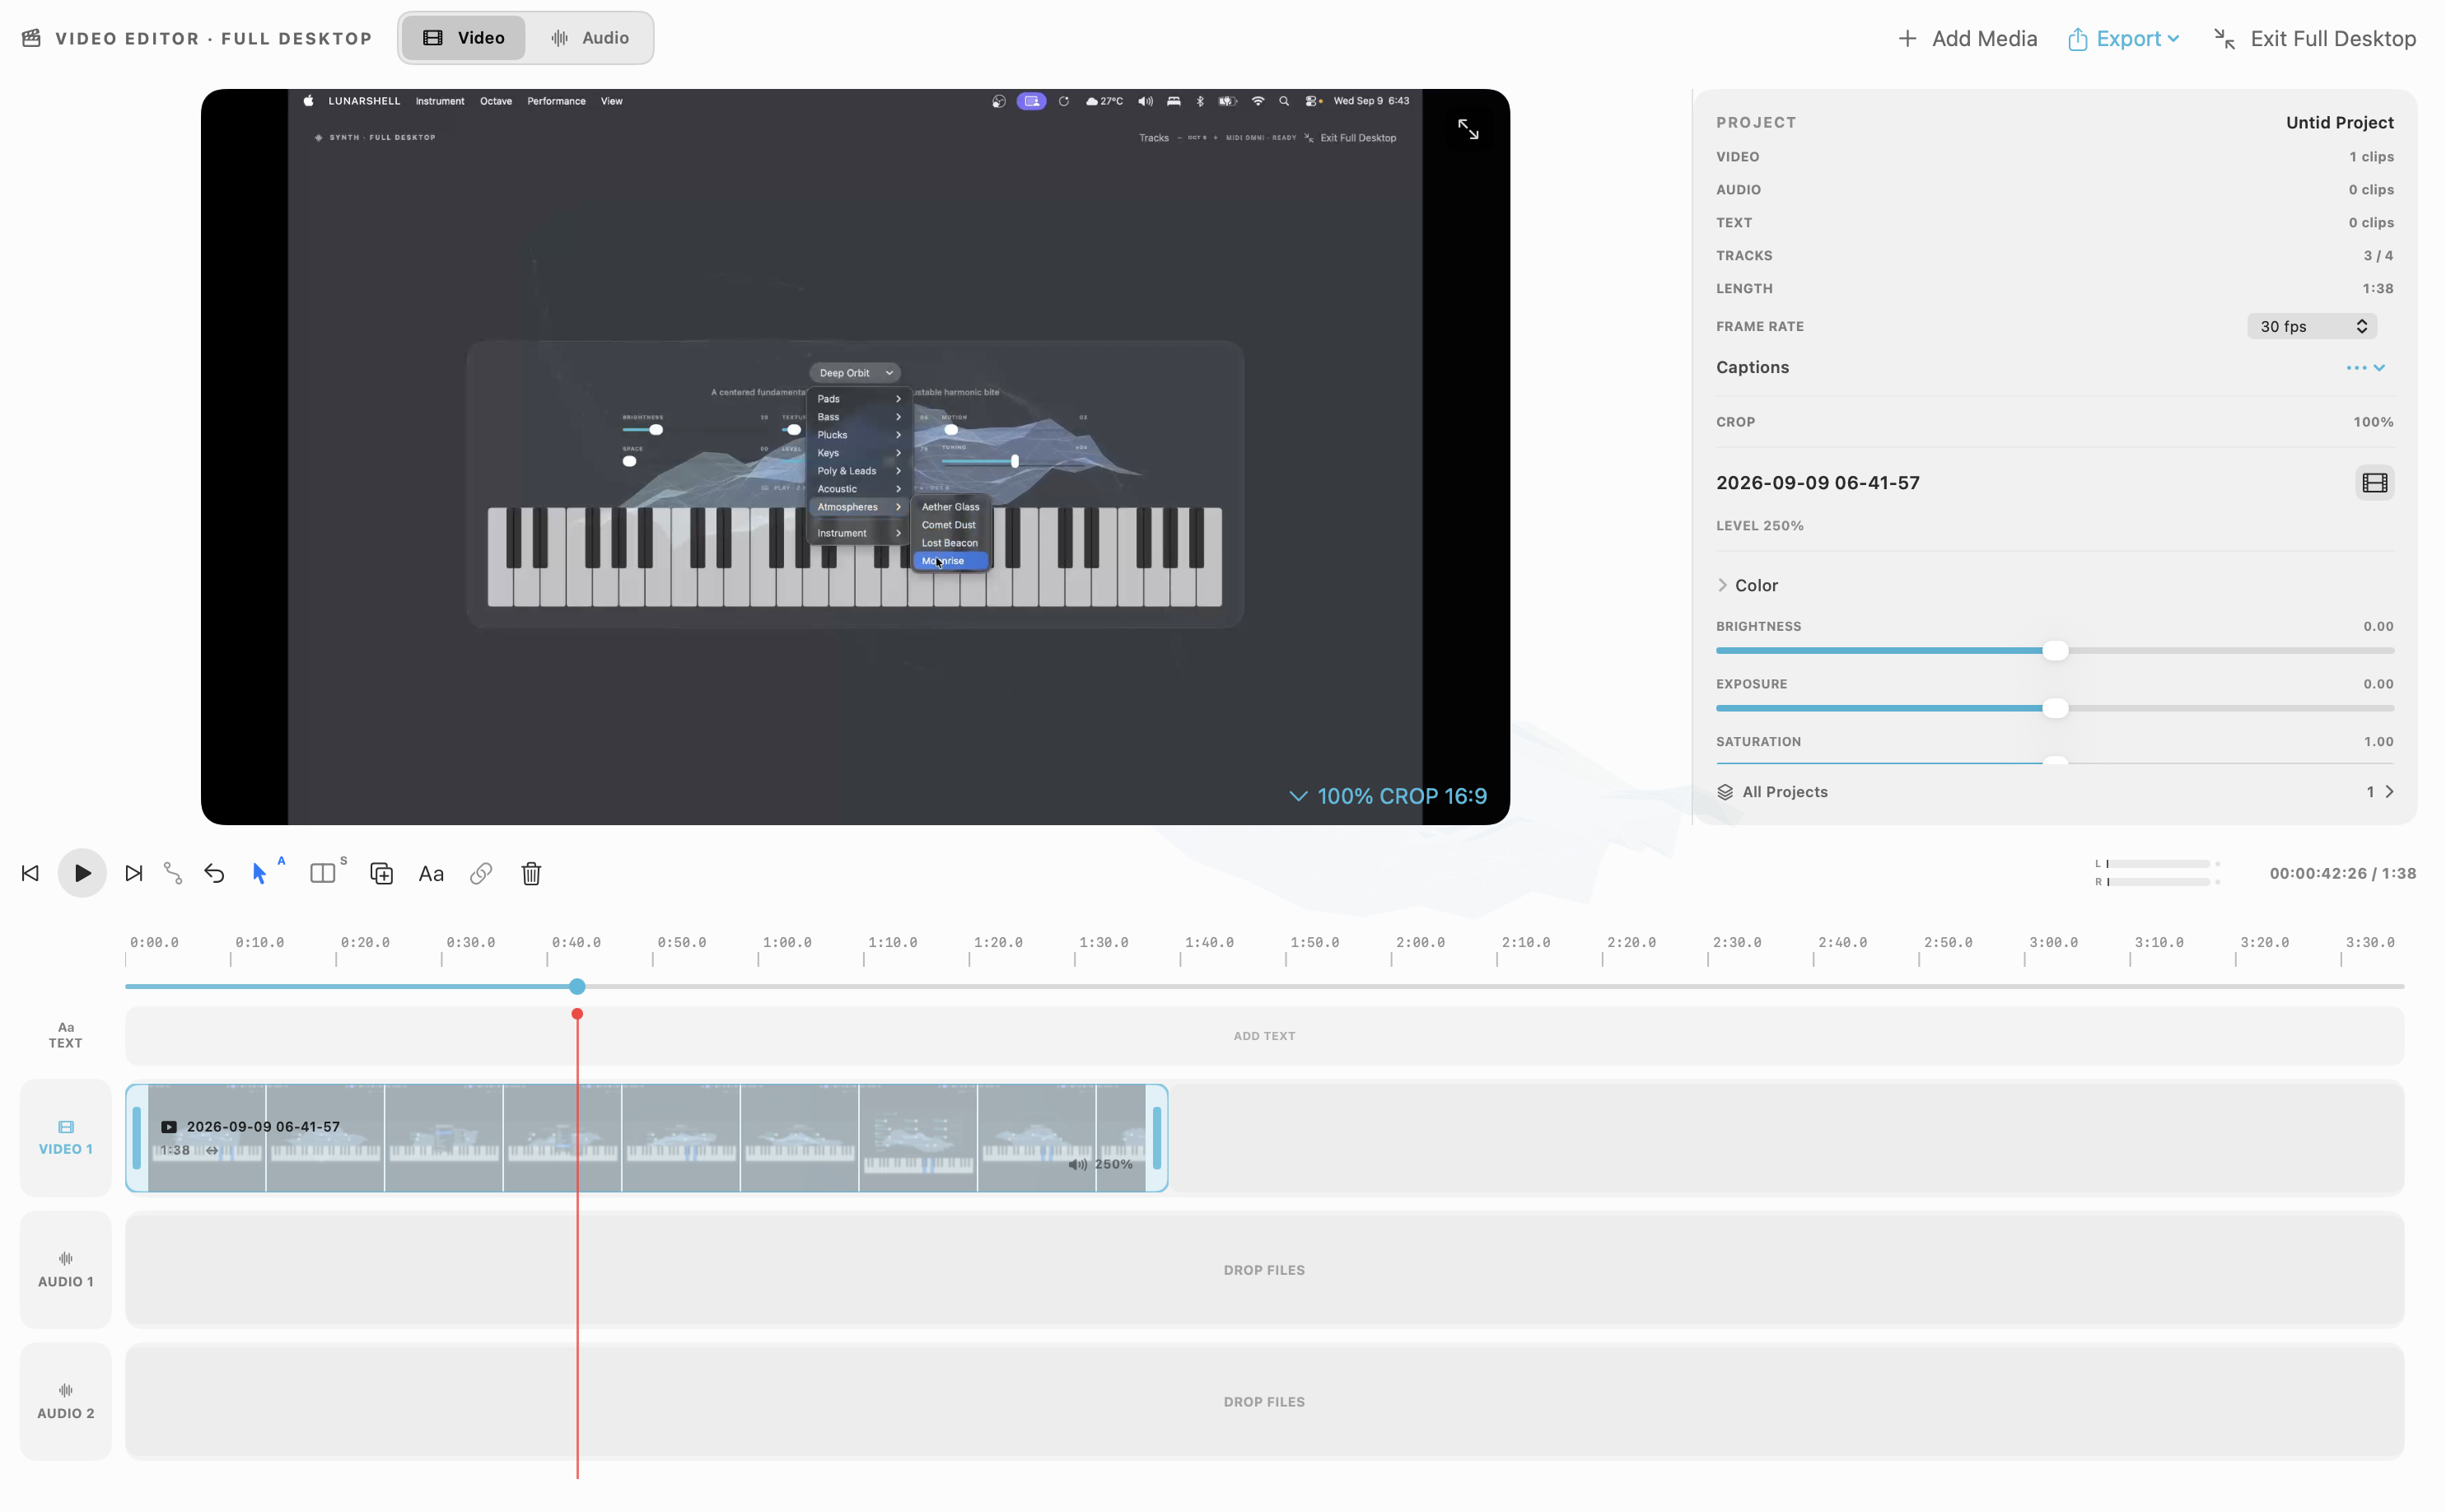
Task: Click Add Media button
Action: 1967,38
